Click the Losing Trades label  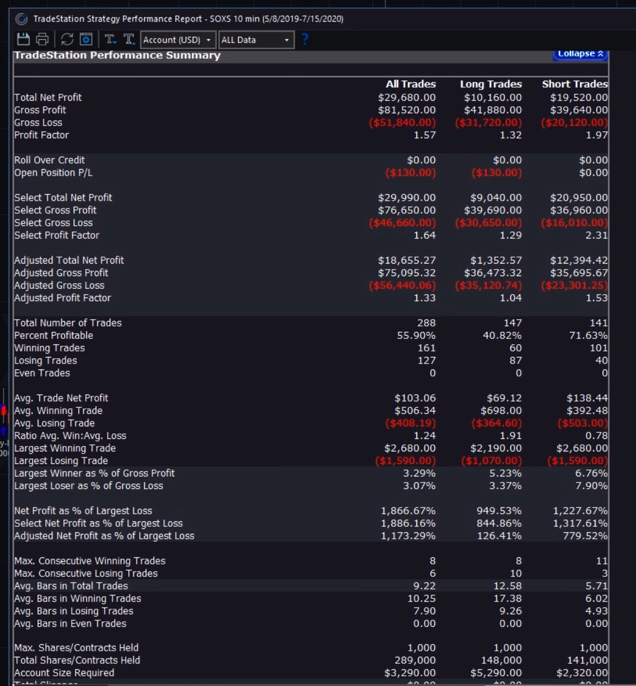[45, 360]
